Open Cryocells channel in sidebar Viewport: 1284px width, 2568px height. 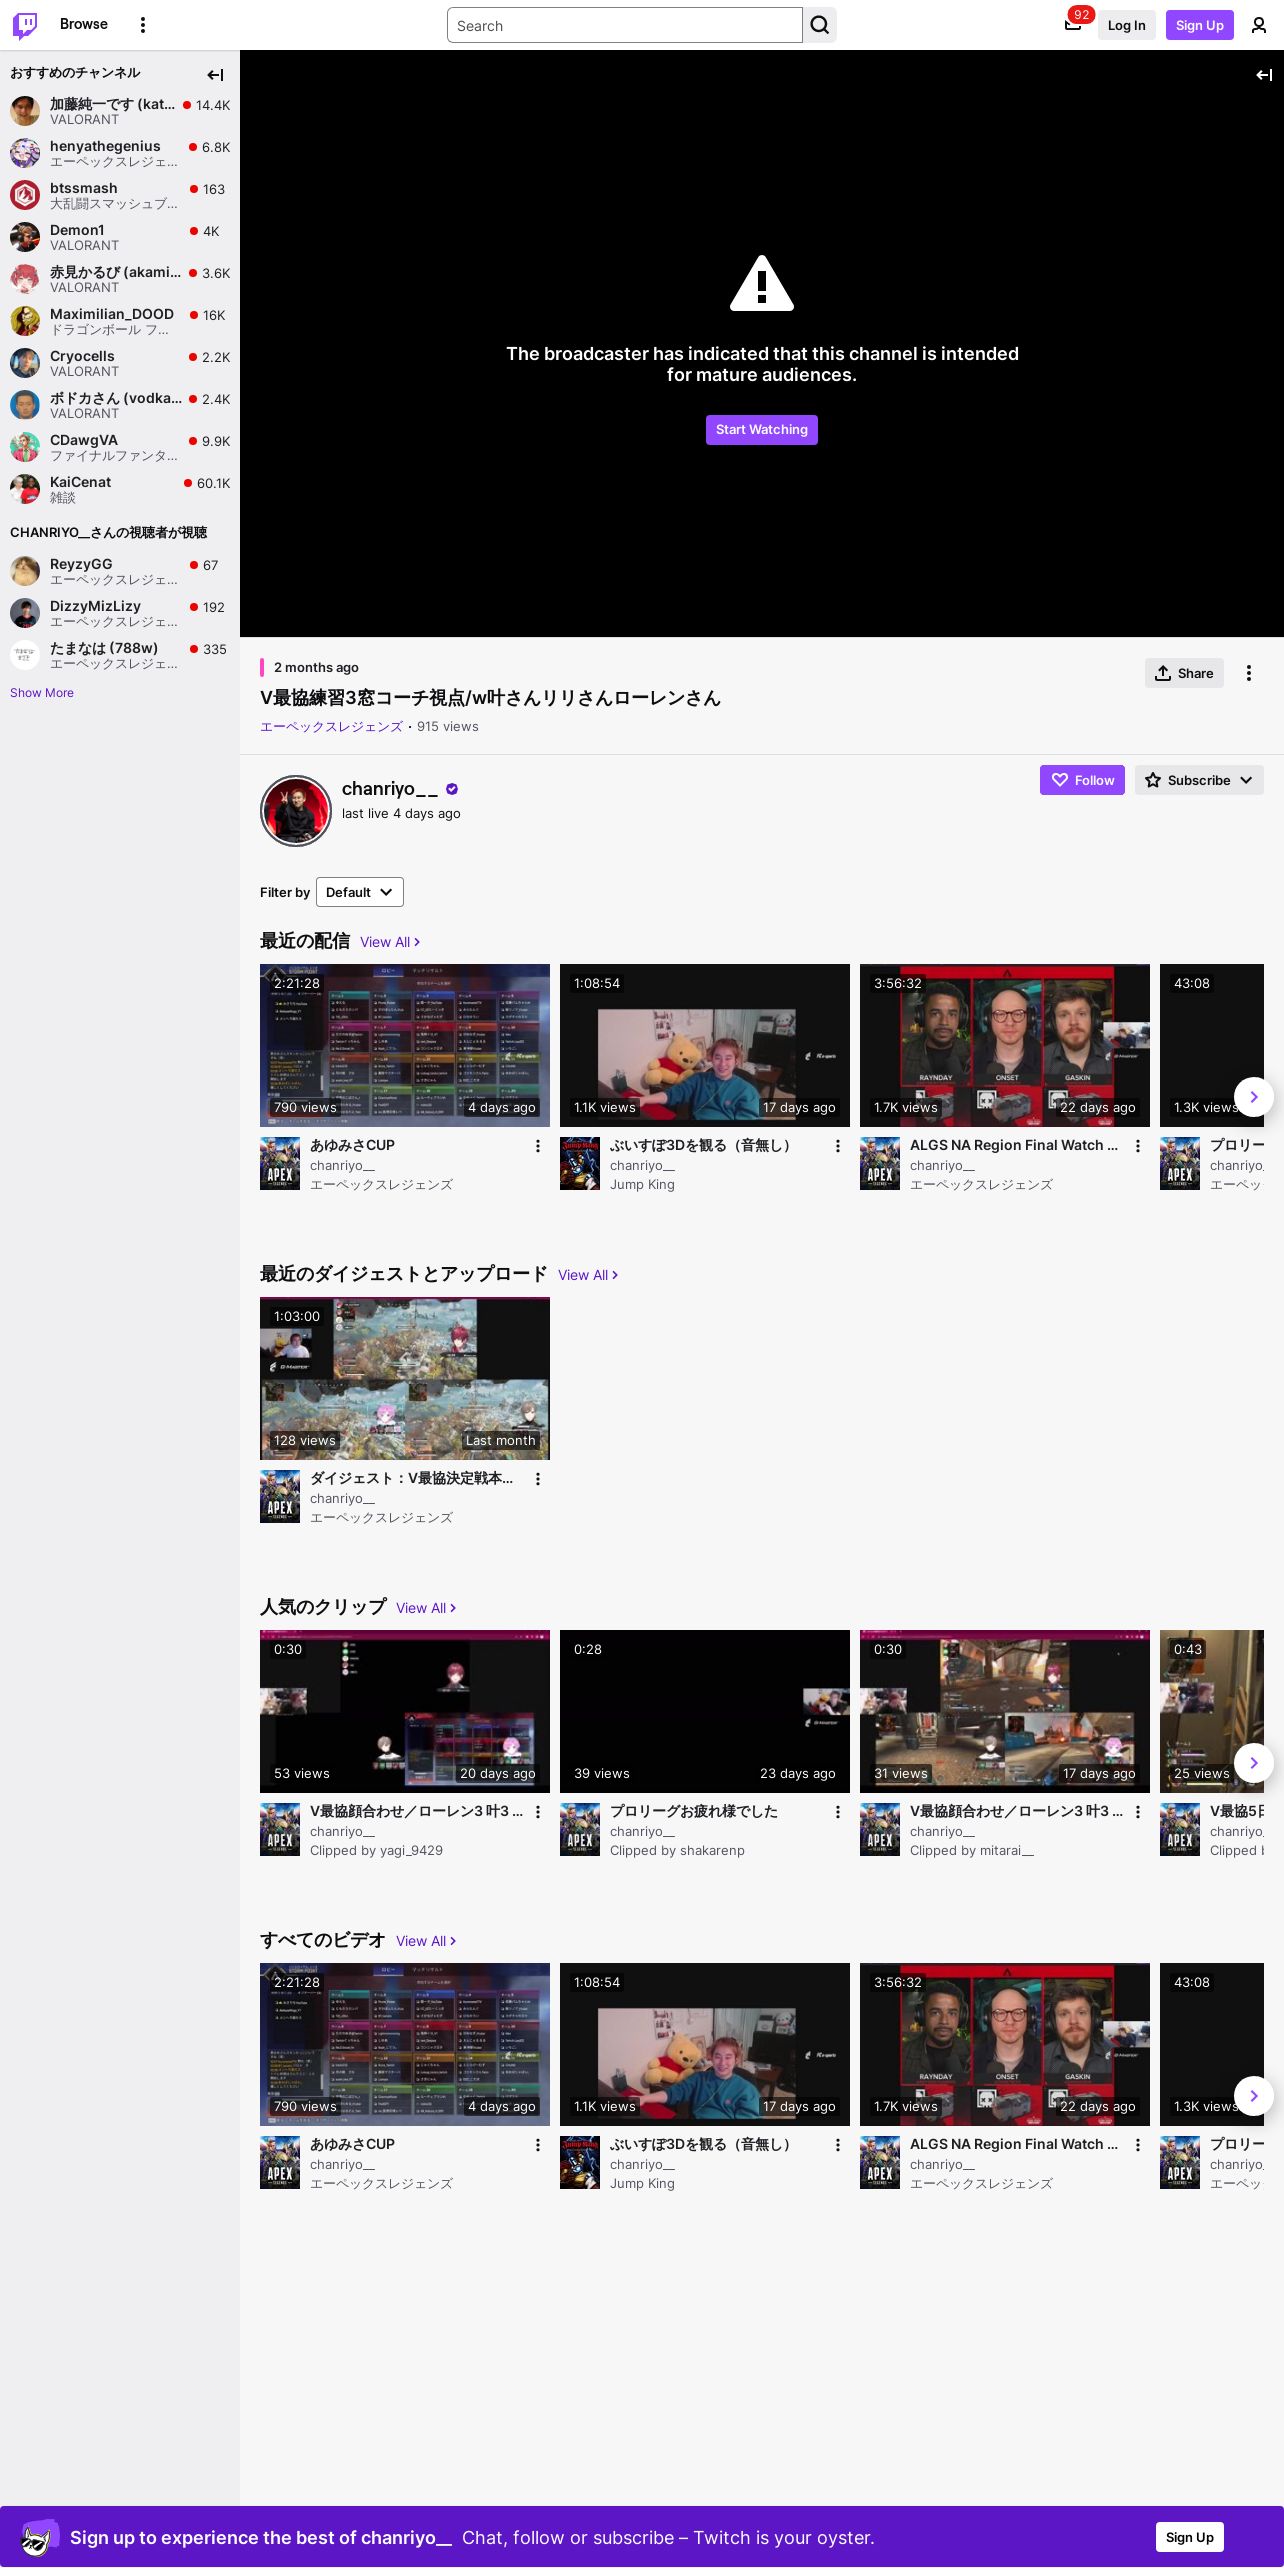[x=120, y=363]
